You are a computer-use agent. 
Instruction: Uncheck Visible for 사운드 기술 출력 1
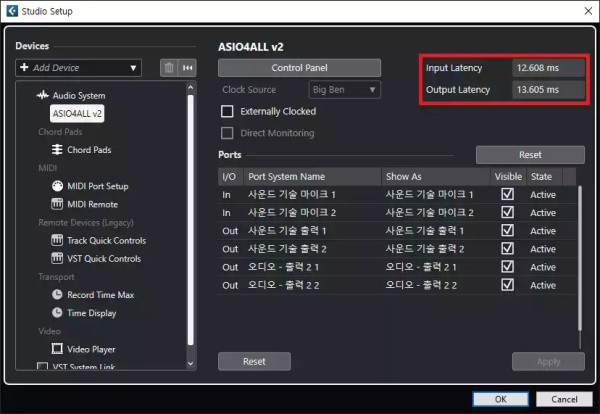point(507,230)
